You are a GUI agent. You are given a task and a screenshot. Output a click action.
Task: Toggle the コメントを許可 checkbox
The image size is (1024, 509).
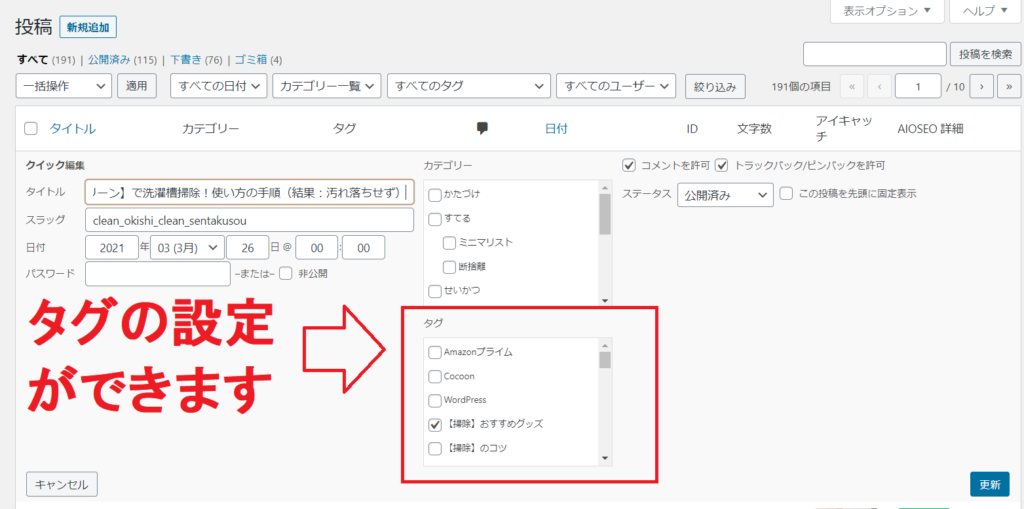click(x=629, y=165)
